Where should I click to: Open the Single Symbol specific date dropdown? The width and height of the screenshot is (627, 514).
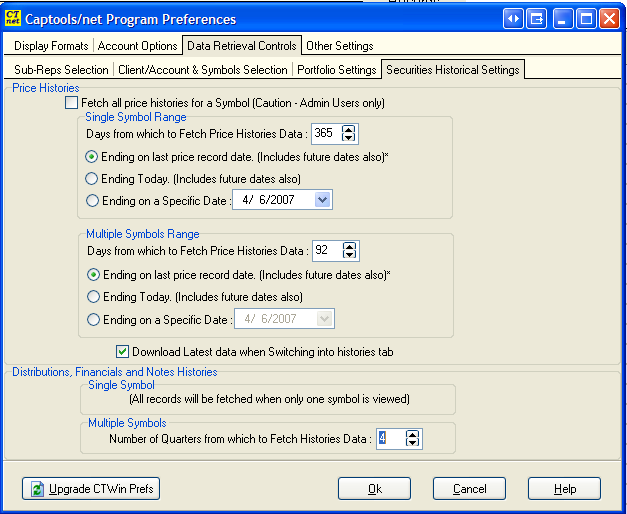(322, 200)
